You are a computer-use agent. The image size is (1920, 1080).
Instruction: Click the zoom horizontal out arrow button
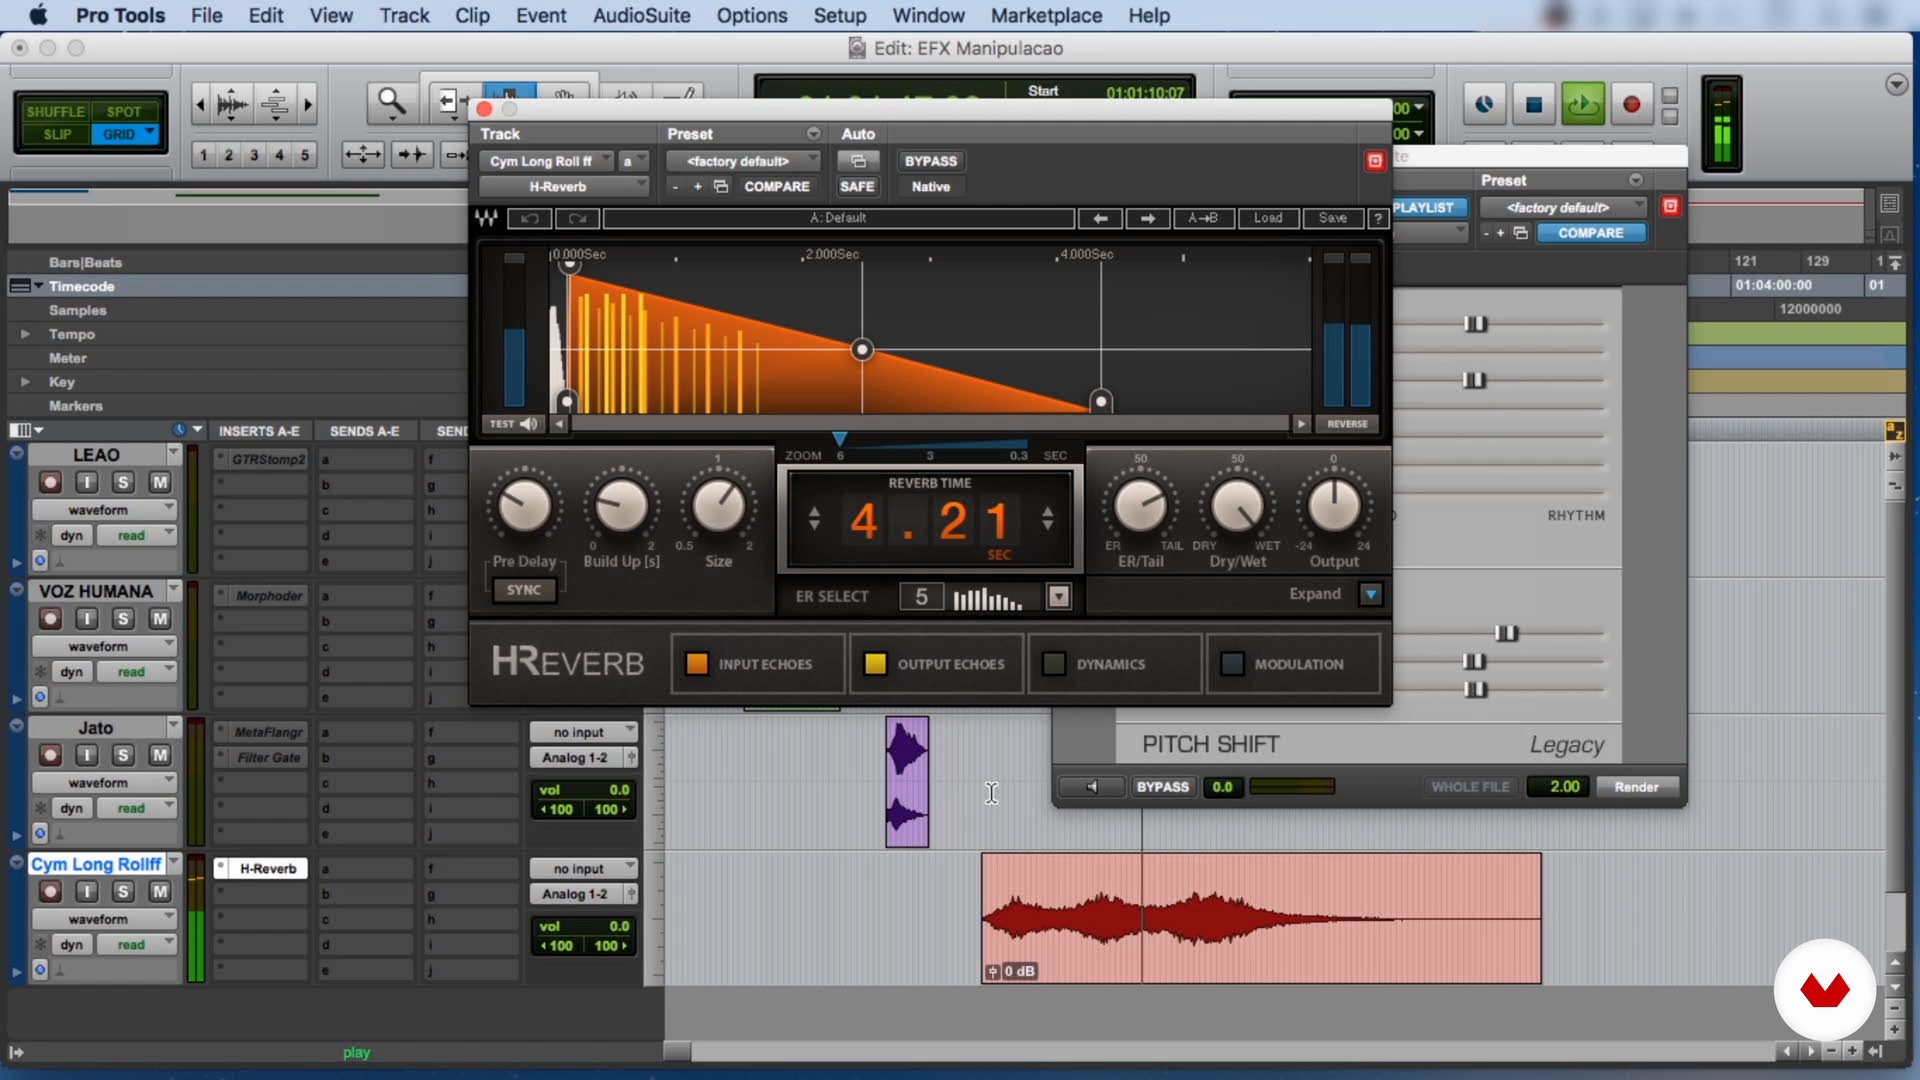[200, 104]
